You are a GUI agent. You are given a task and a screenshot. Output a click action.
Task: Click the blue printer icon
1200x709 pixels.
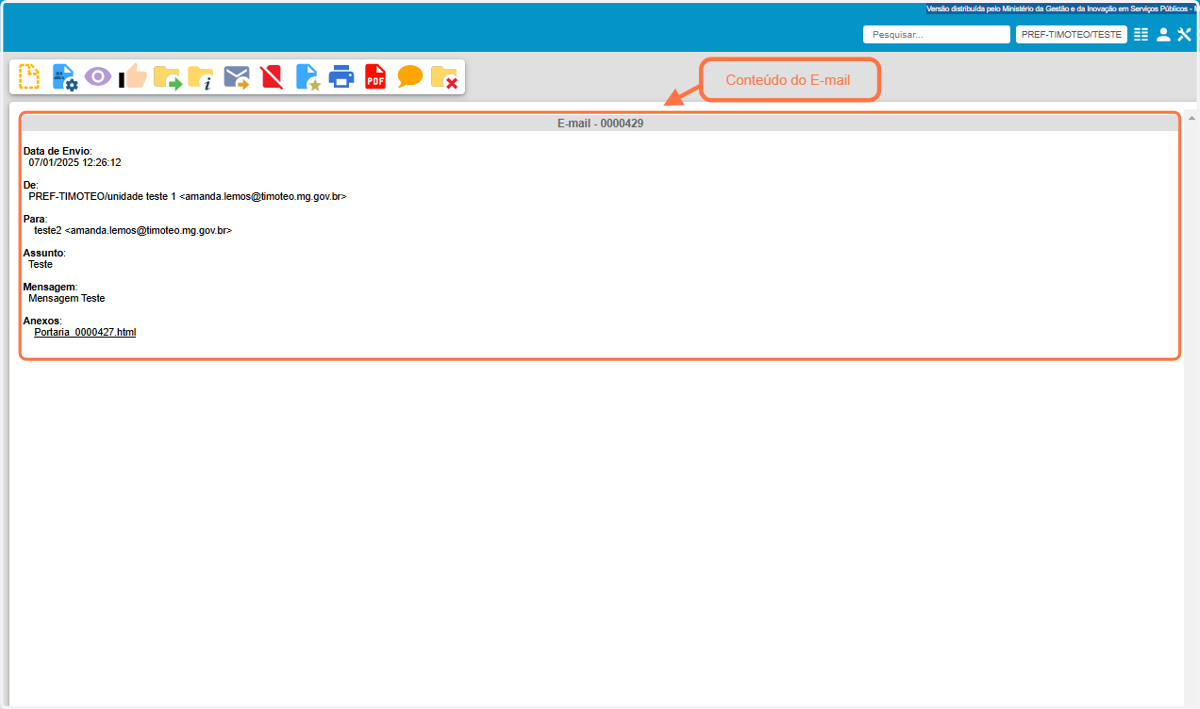[x=341, y=77]
